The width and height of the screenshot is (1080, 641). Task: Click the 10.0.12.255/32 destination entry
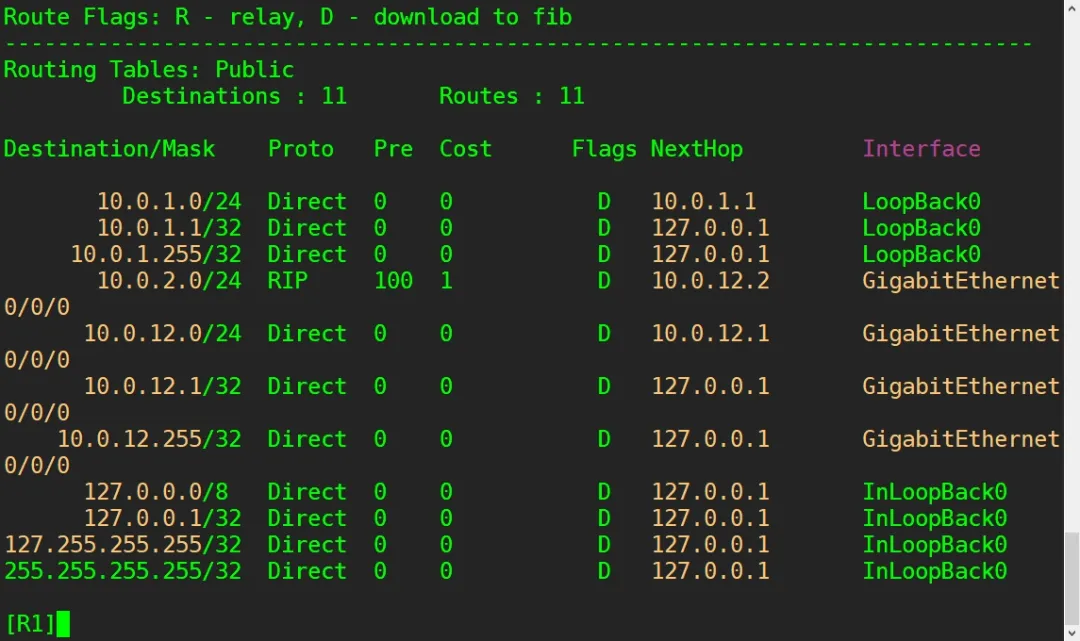[149, 439]
